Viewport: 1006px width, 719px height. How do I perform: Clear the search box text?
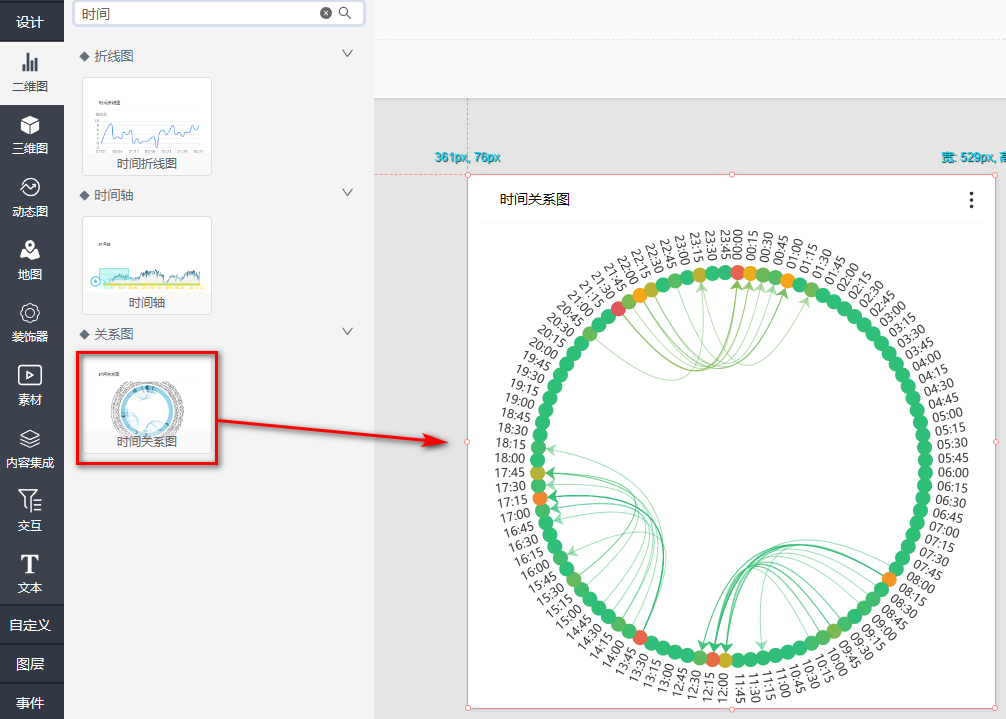tap(326, 13)
